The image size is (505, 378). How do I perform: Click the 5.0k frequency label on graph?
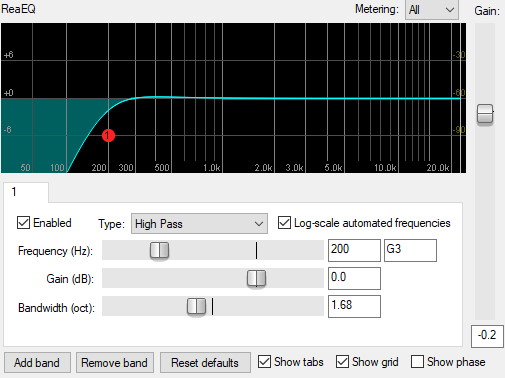333,168
